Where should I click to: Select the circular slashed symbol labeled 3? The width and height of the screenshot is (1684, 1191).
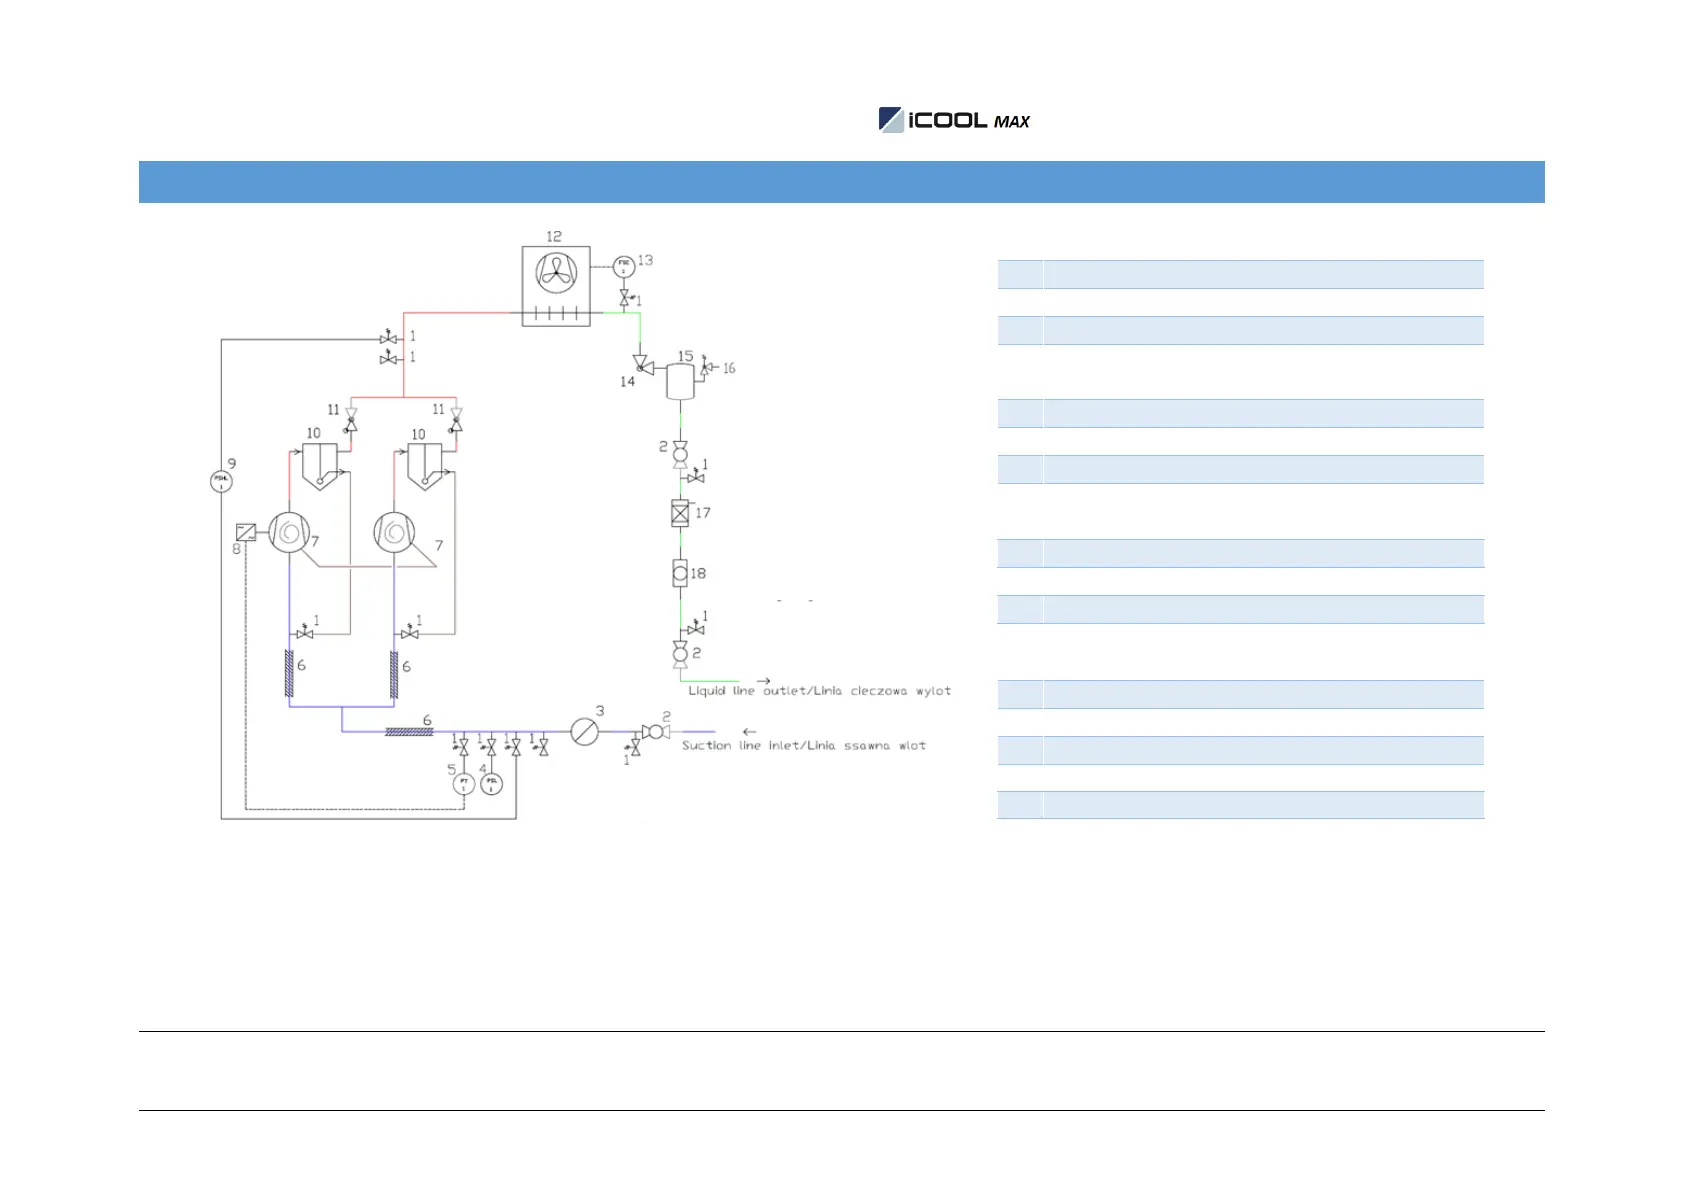click(585, 732)
